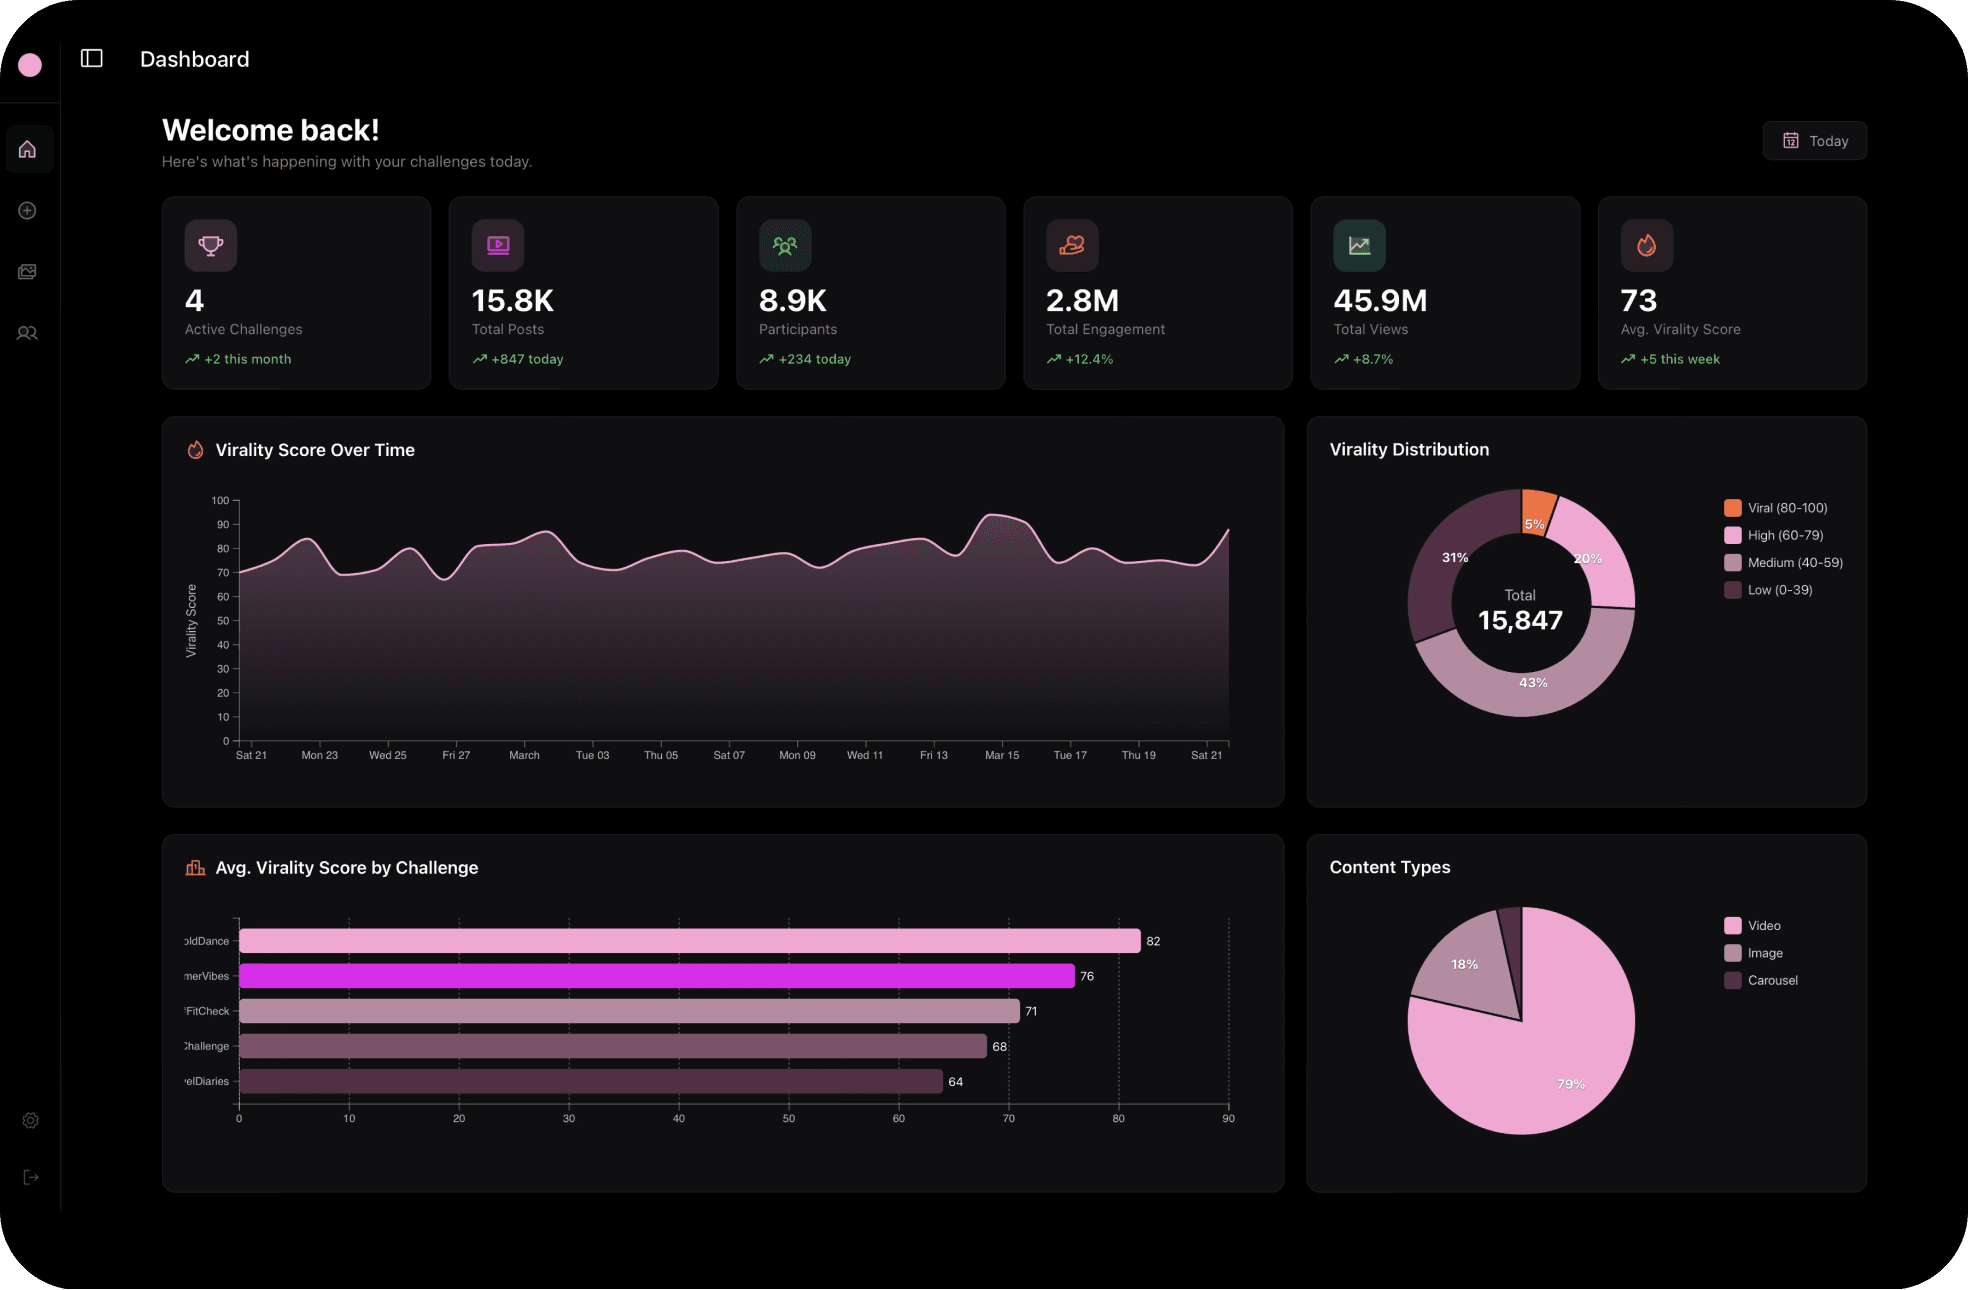1968x1290 pixels.
Task: Click the trophy Active Challenges icon
Action: [x=211, y=245]
